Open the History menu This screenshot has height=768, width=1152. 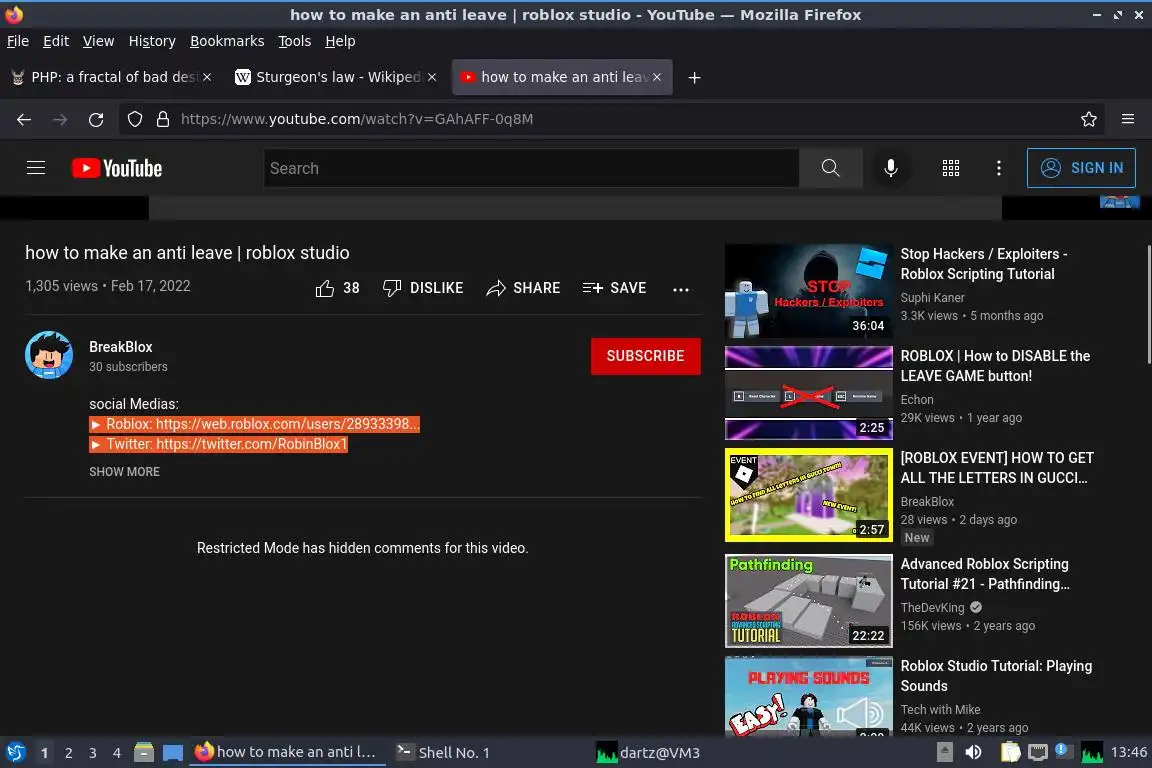click(x=152, y=41)
